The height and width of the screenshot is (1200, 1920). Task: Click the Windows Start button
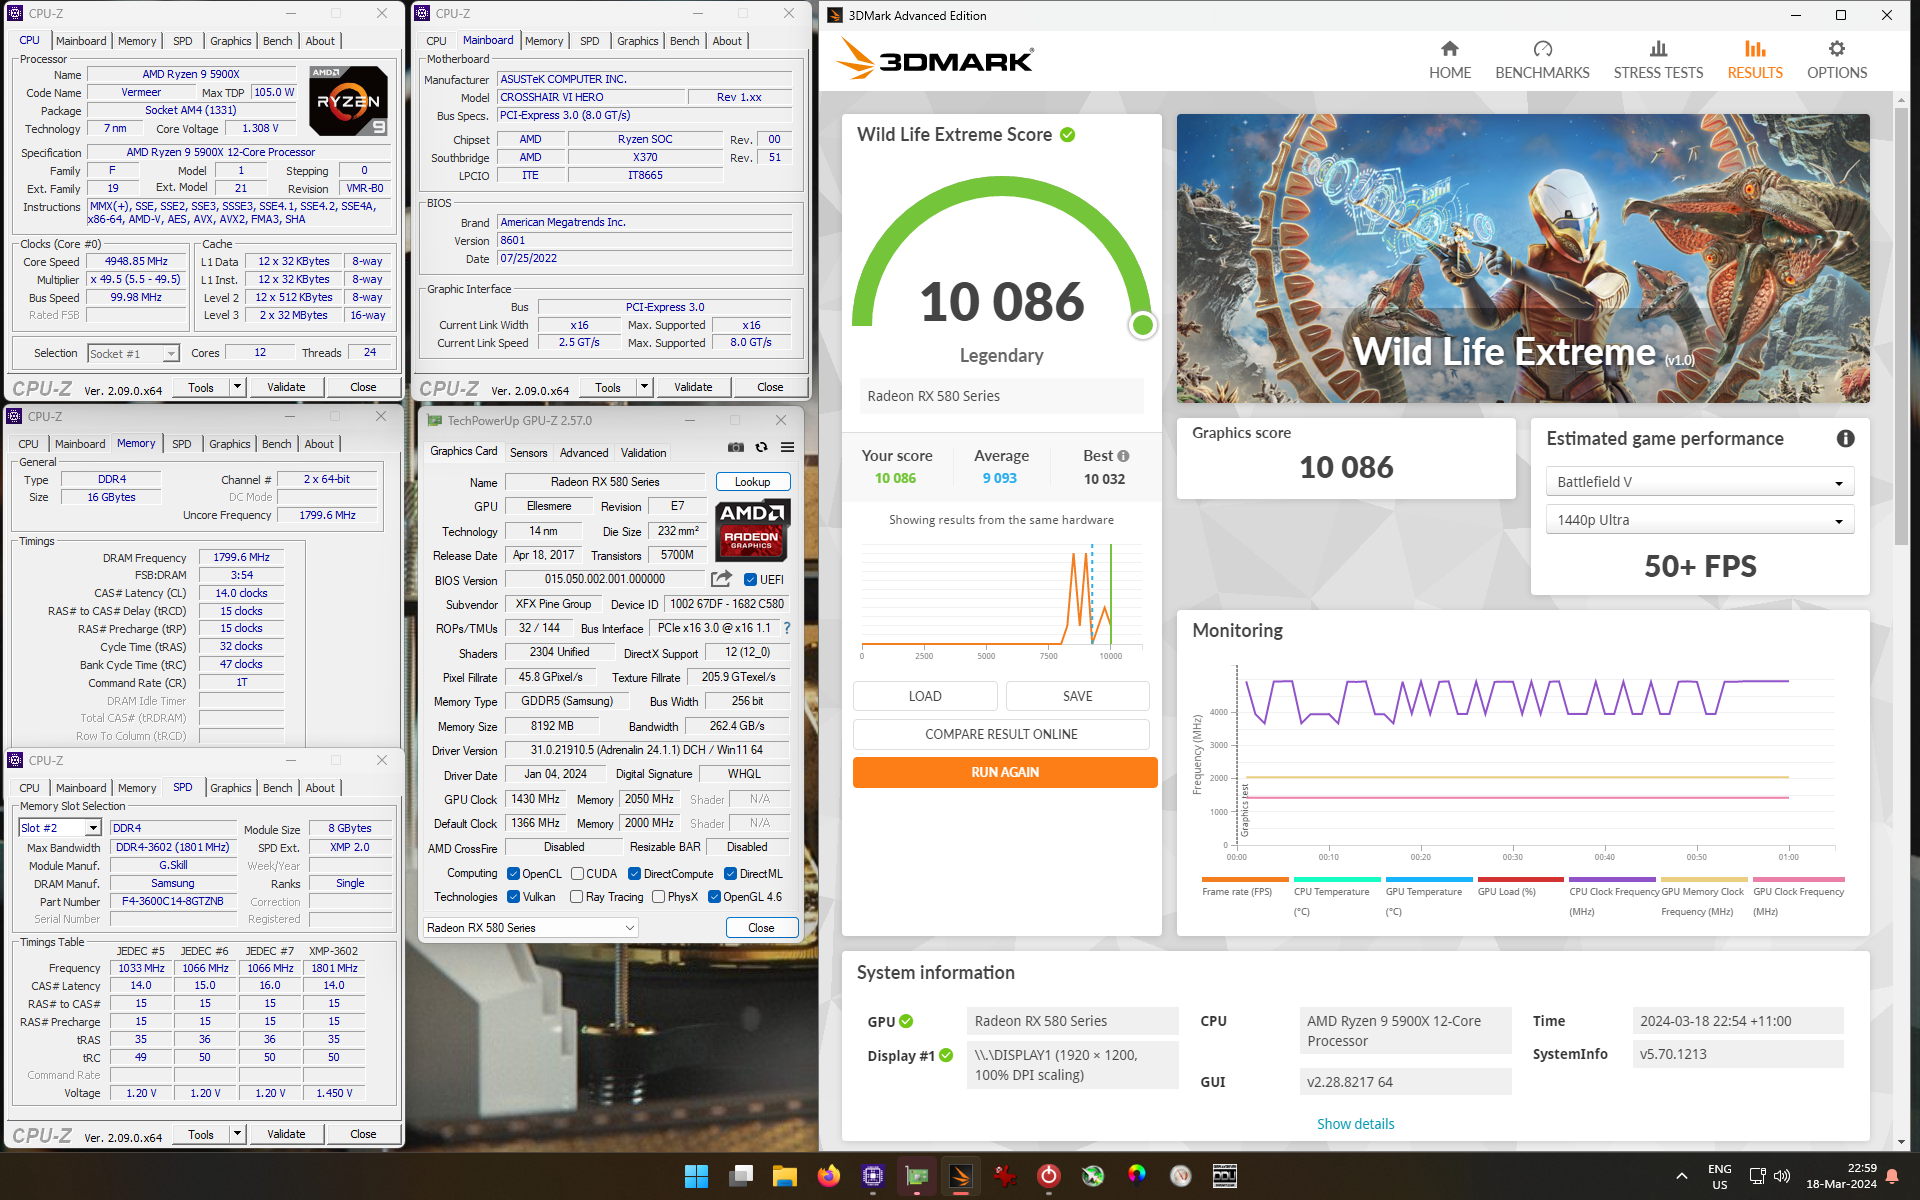tap(696, 1176)
